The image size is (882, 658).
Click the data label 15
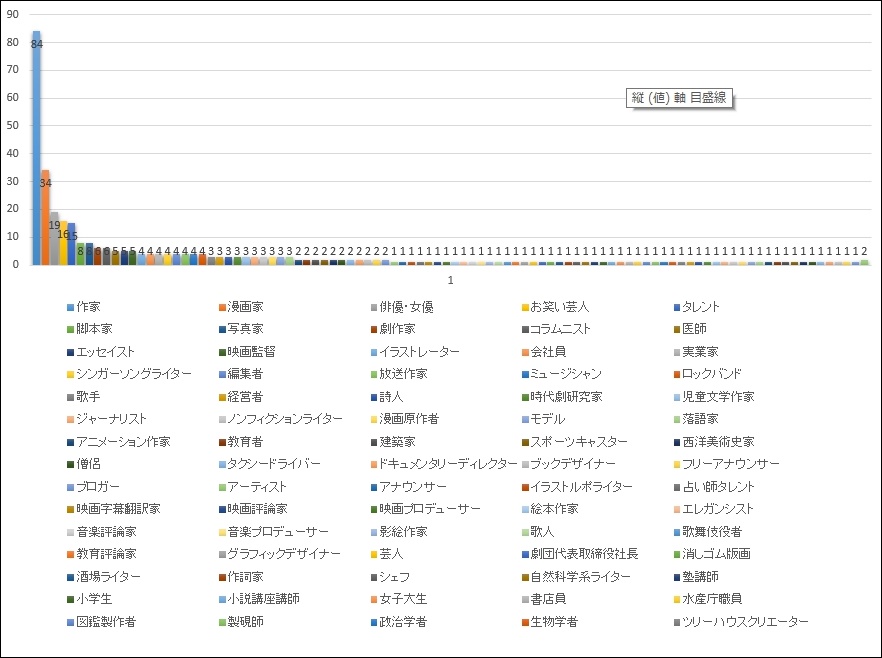[x=72, y=236]
